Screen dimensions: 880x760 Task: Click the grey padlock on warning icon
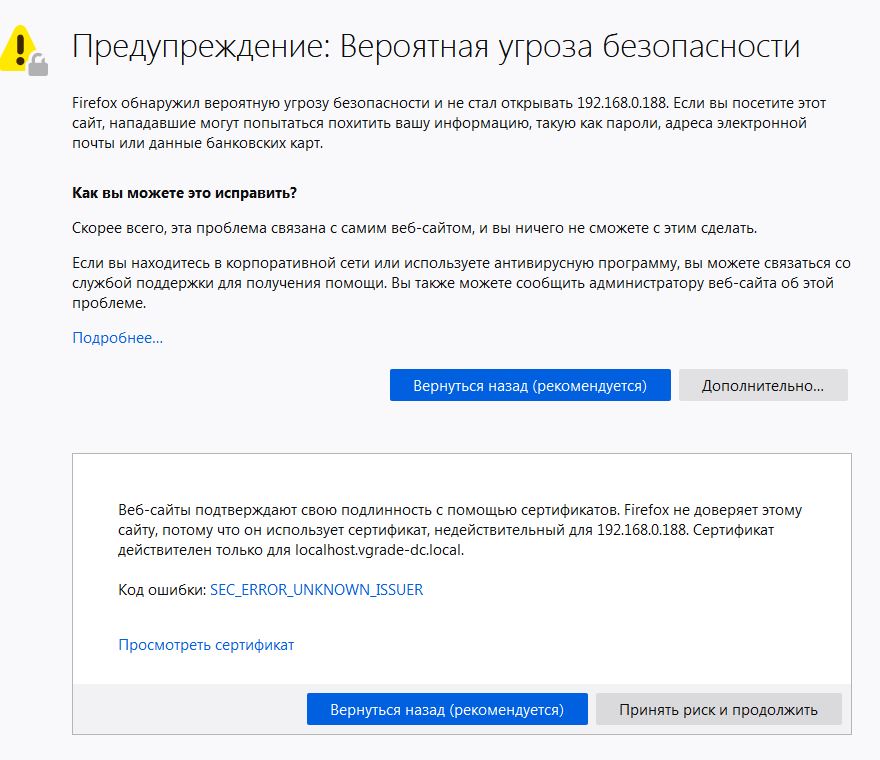coord(38,65)
